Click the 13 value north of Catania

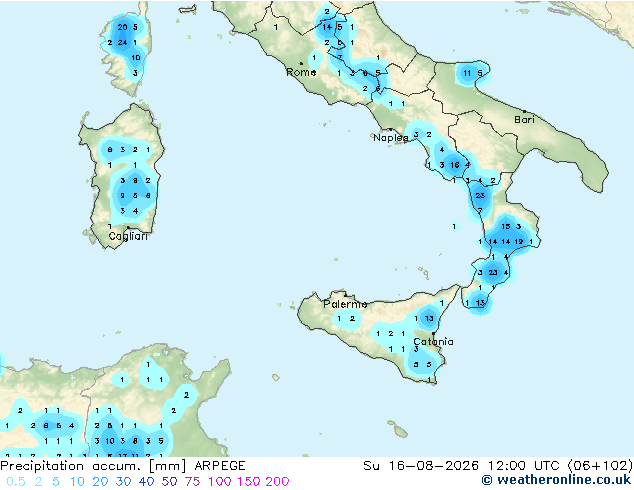429,319
